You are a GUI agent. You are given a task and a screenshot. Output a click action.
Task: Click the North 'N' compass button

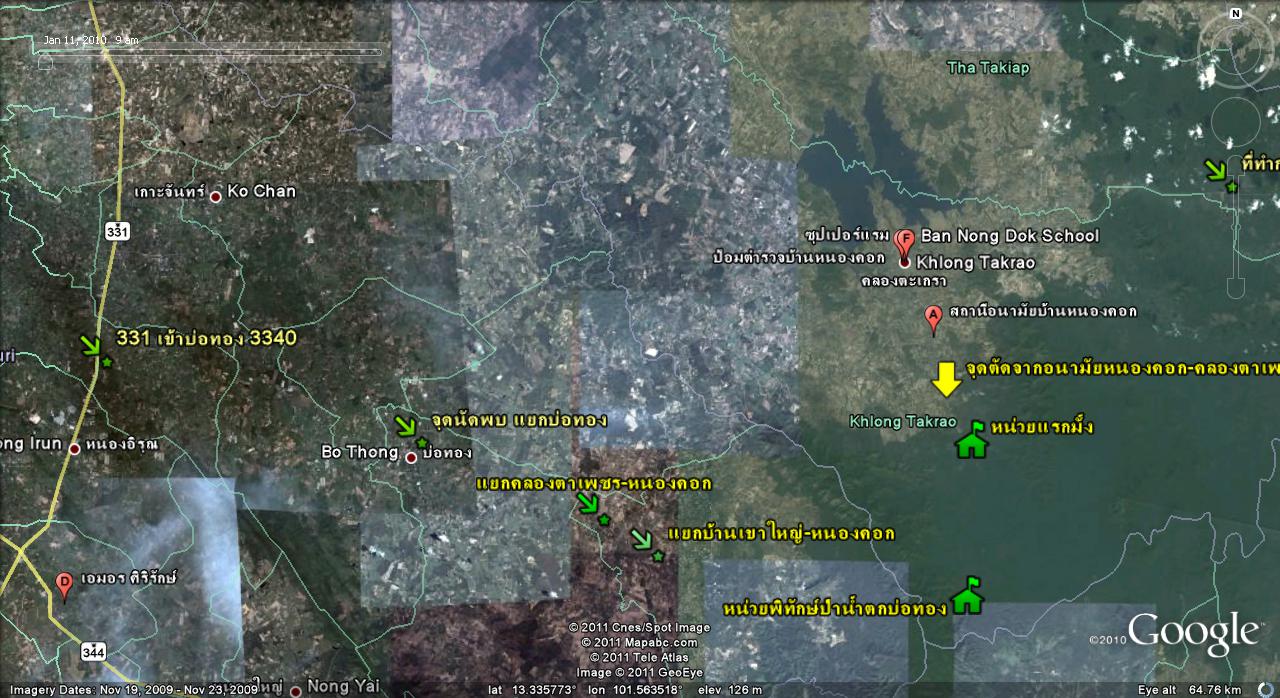point(1236,14)
